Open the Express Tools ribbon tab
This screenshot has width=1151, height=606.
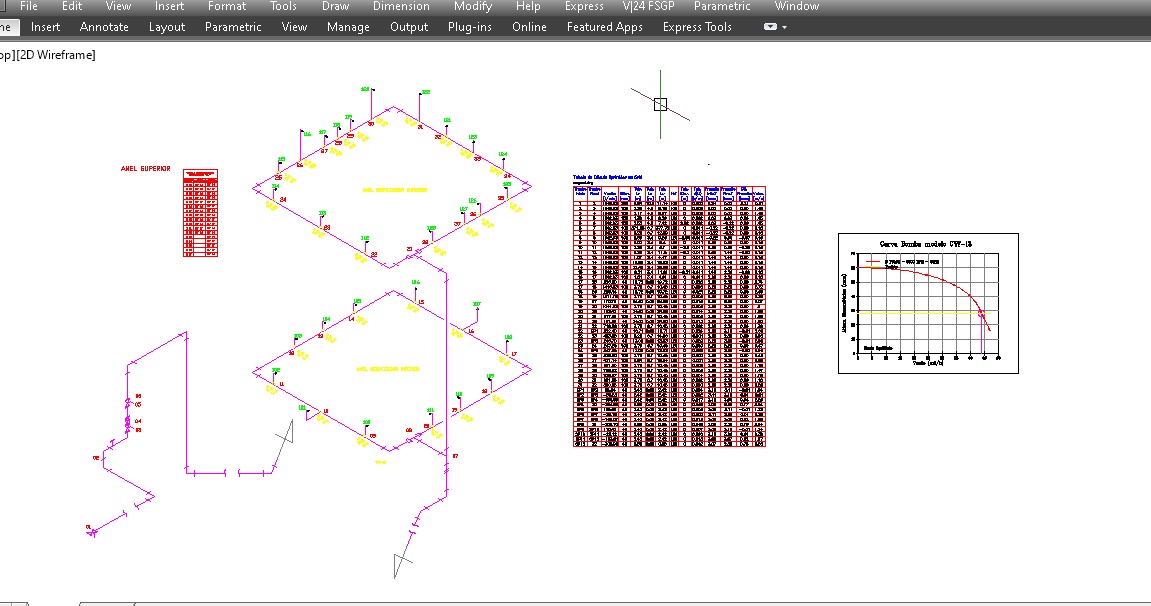point(697,27)
